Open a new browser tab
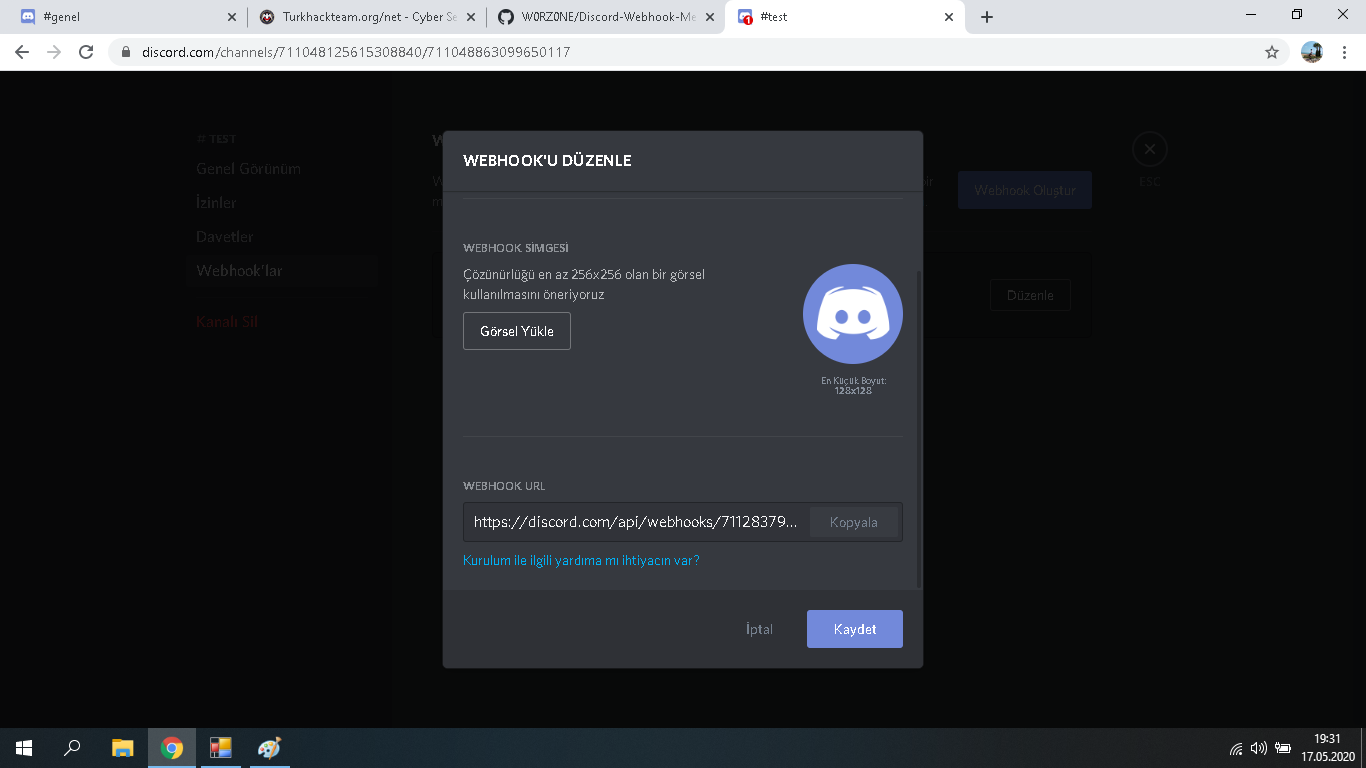This screenshot has width=1366, height=768. [x=987, y=17]
